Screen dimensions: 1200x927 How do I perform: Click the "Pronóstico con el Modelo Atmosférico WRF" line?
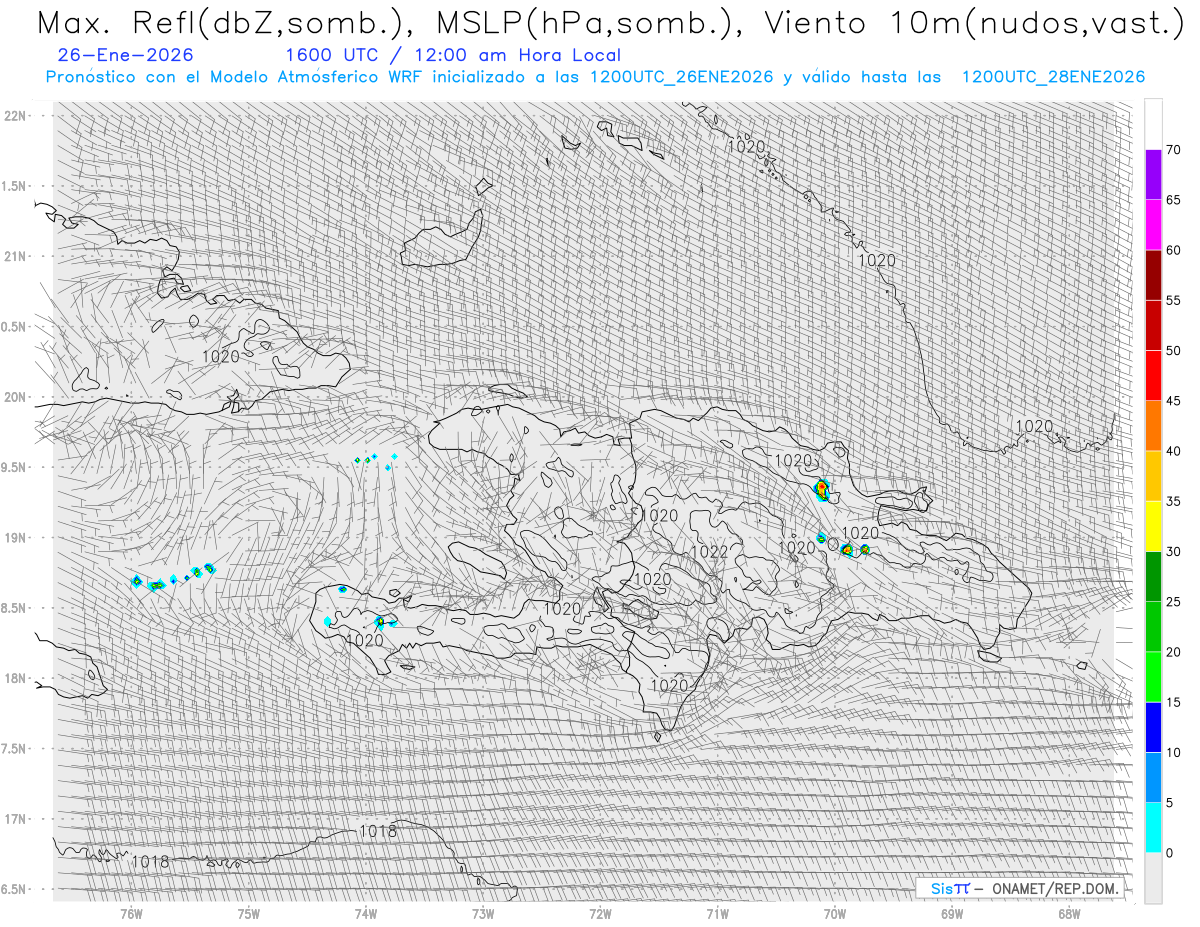point(595,77)
